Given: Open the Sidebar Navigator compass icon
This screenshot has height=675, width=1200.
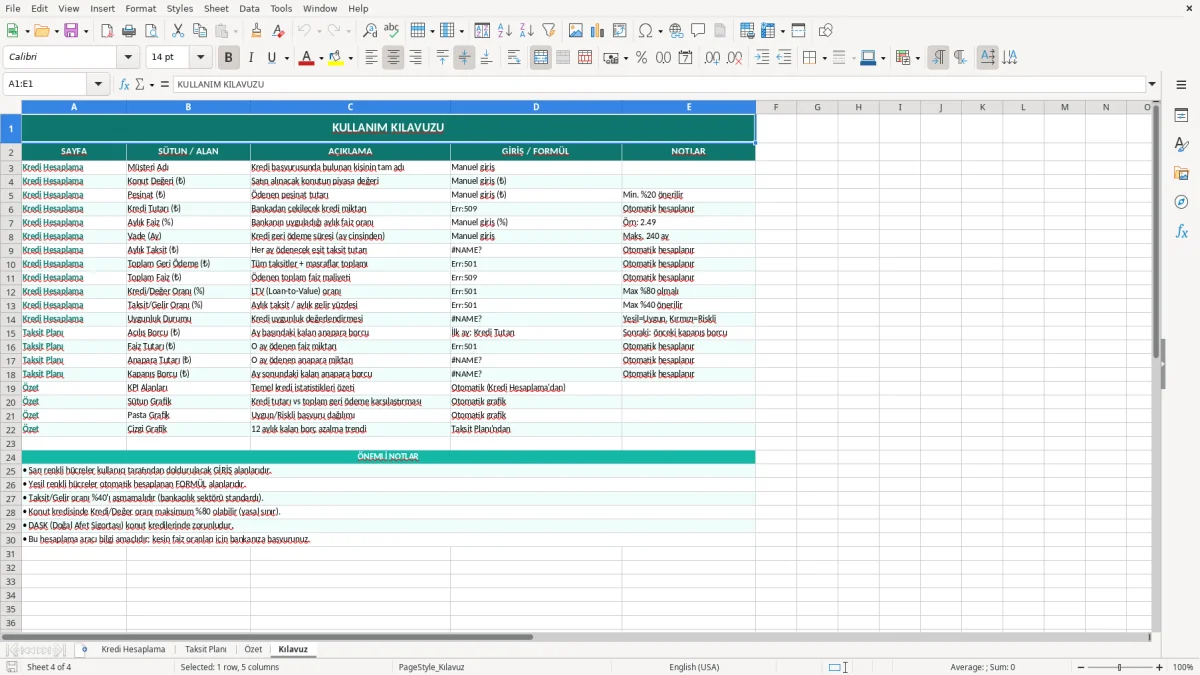Looking at the screenshot, I should [1181, 202].
